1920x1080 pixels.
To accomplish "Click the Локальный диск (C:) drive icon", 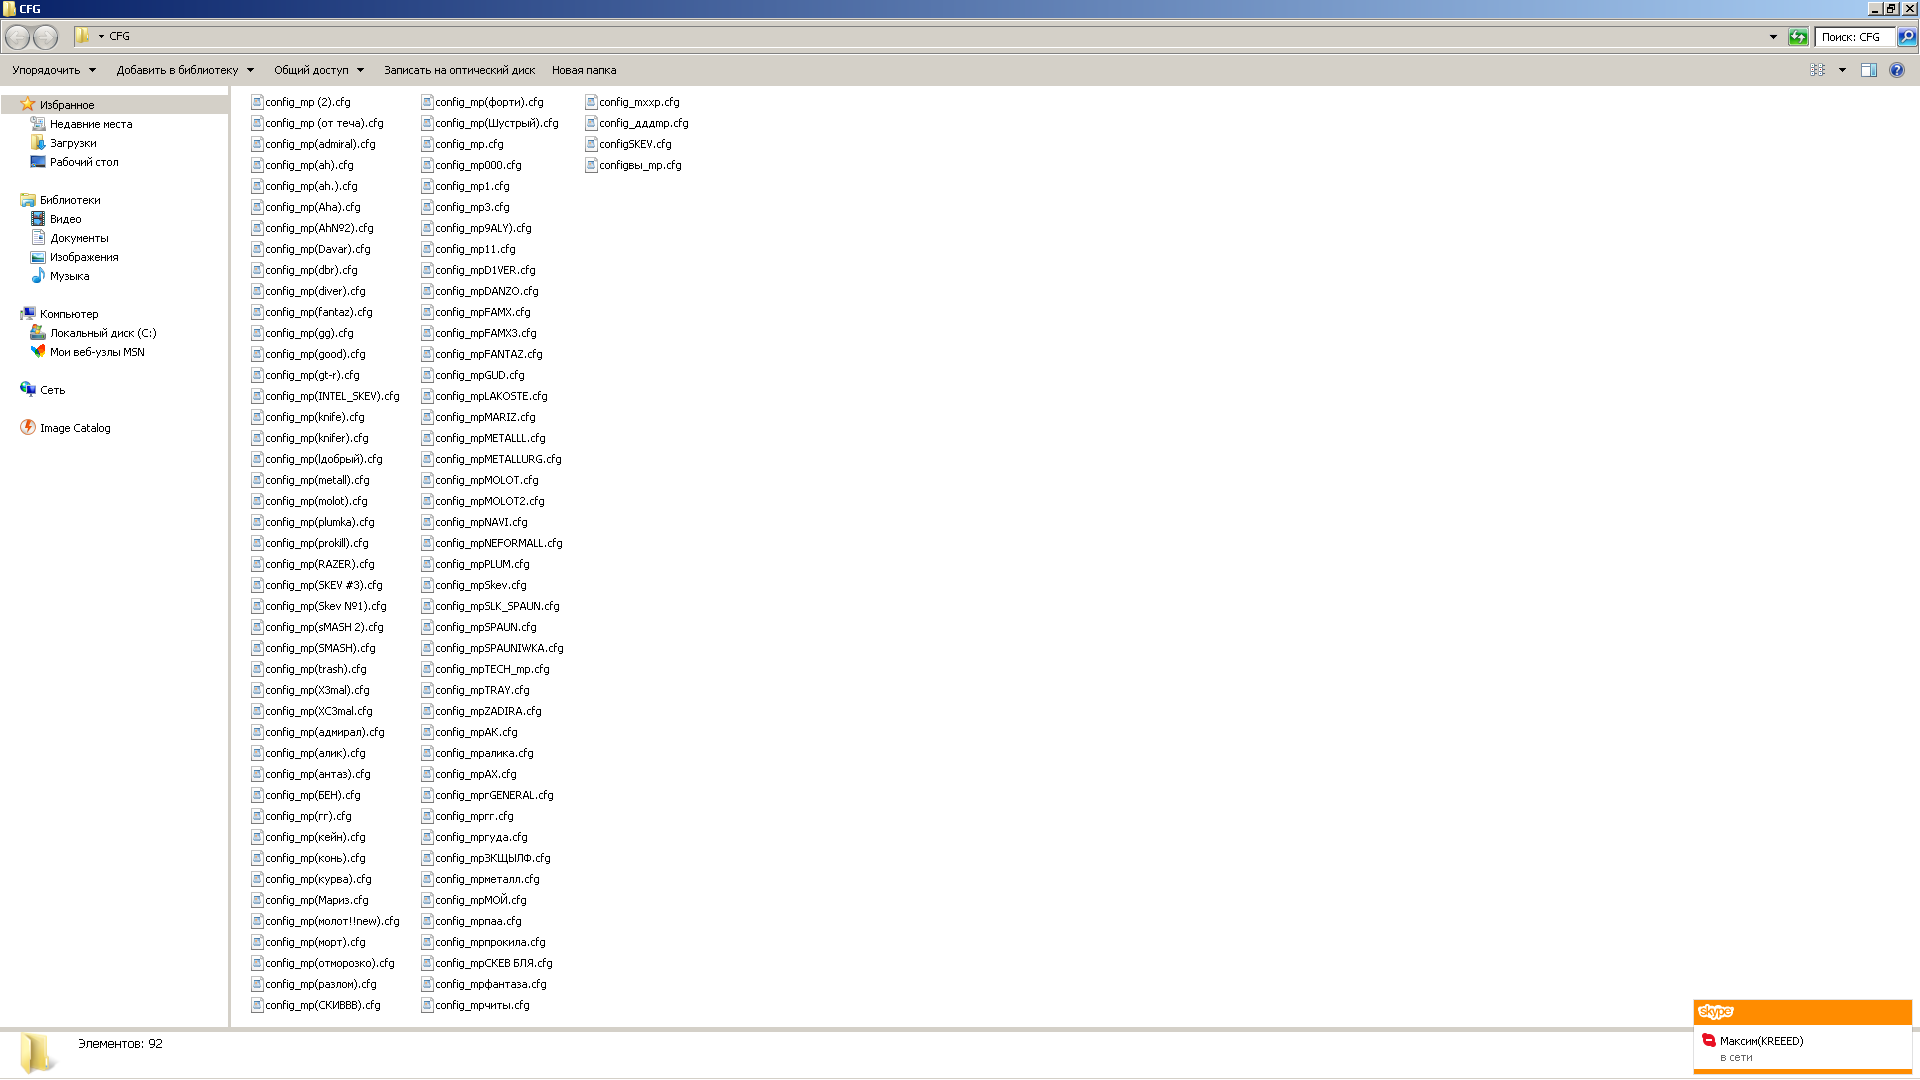I will pyautogui.click(x=38, y=332).
